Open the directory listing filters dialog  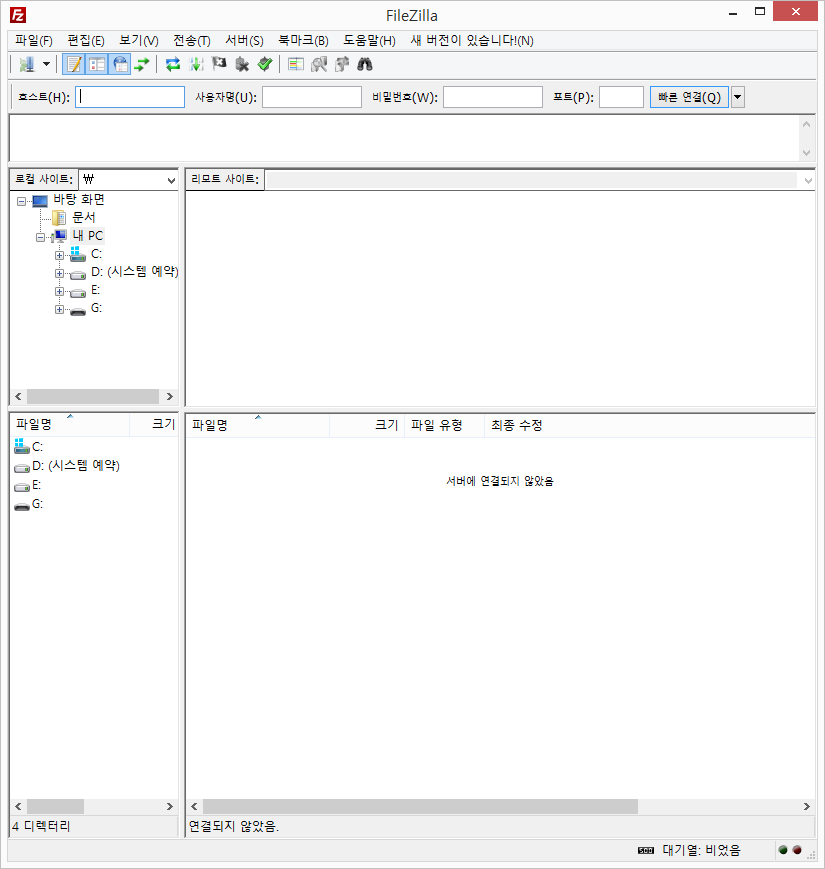pyautogui.click(x=296, y=65)
